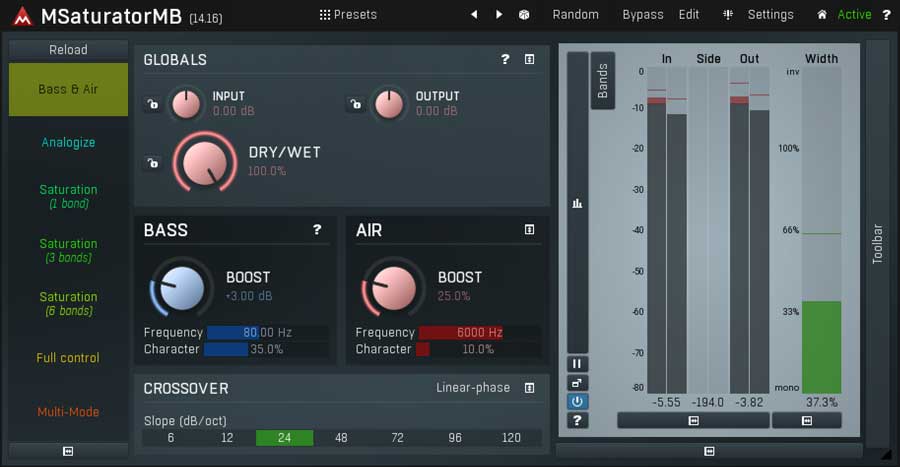Image resolution: width=900 pixels, height=467 pixels.
Task: Select the Analogize tab
Action: (x=68, y=142)
